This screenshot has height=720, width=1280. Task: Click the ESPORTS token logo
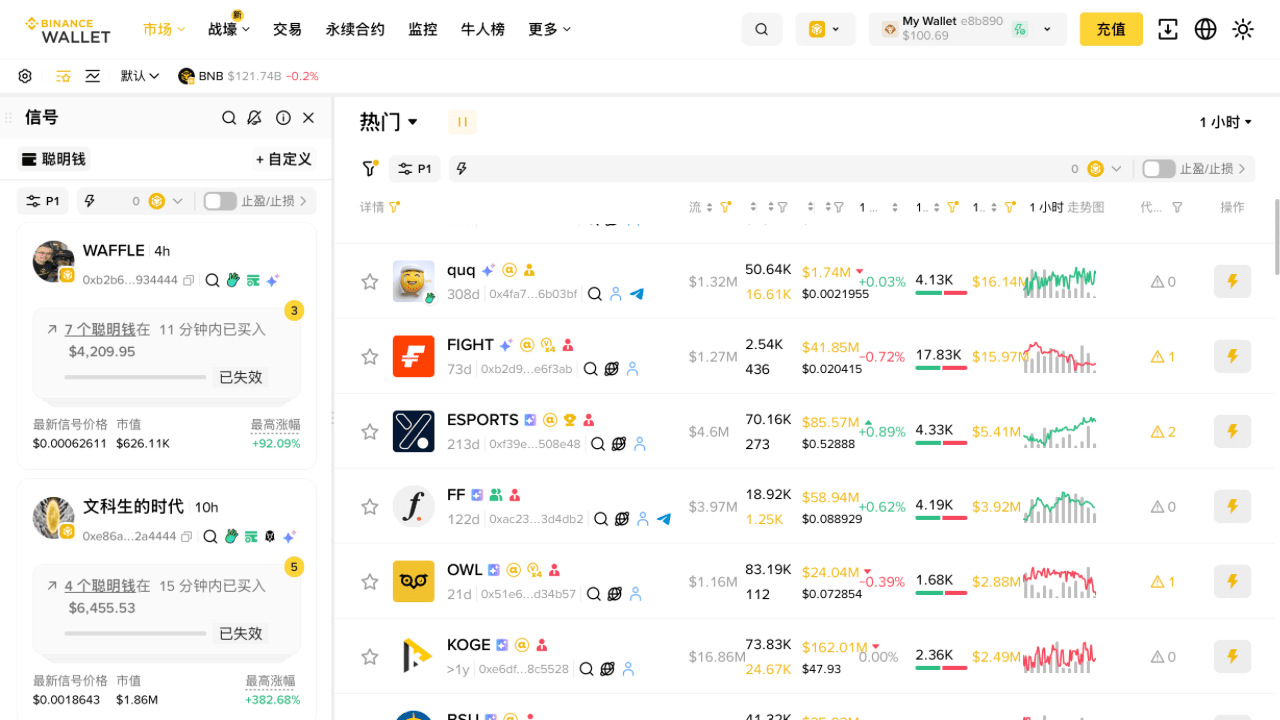point(413,431)
